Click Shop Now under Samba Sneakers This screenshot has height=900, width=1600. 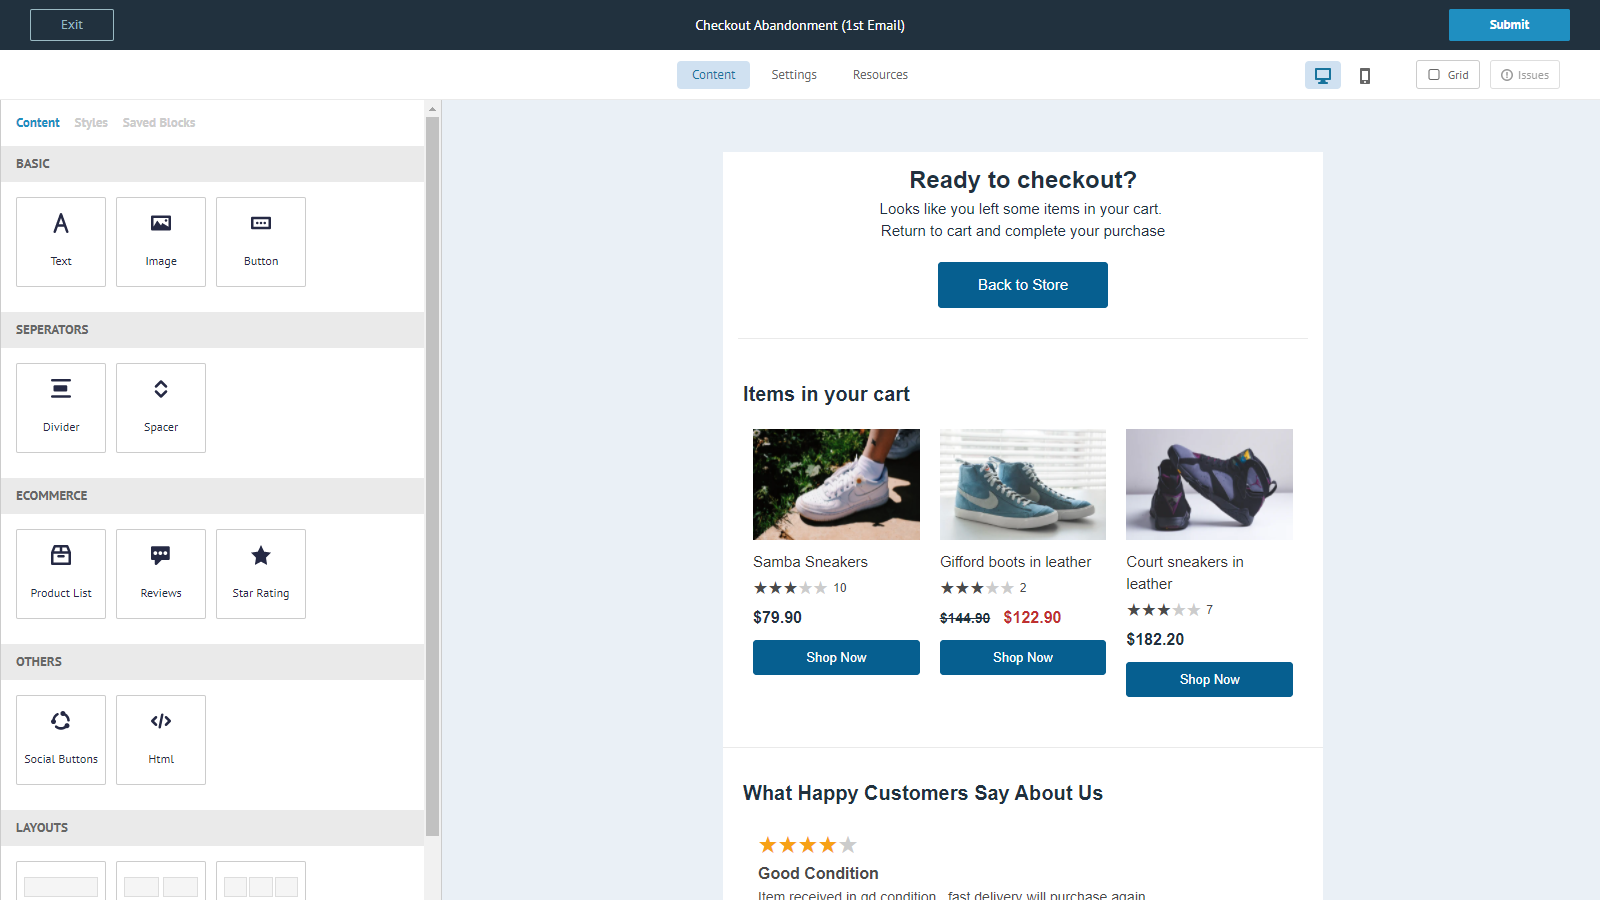click(x=836, y=658)
